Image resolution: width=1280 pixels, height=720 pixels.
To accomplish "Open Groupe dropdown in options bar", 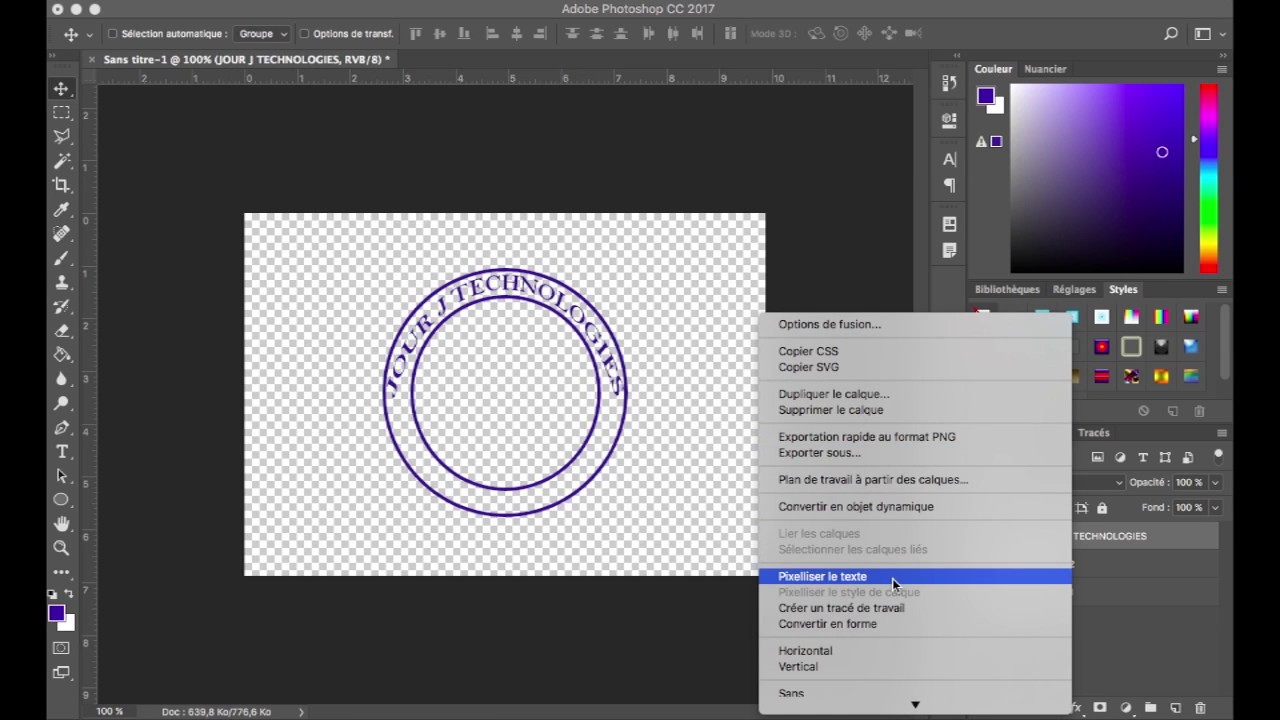I will tap(262, 34).
